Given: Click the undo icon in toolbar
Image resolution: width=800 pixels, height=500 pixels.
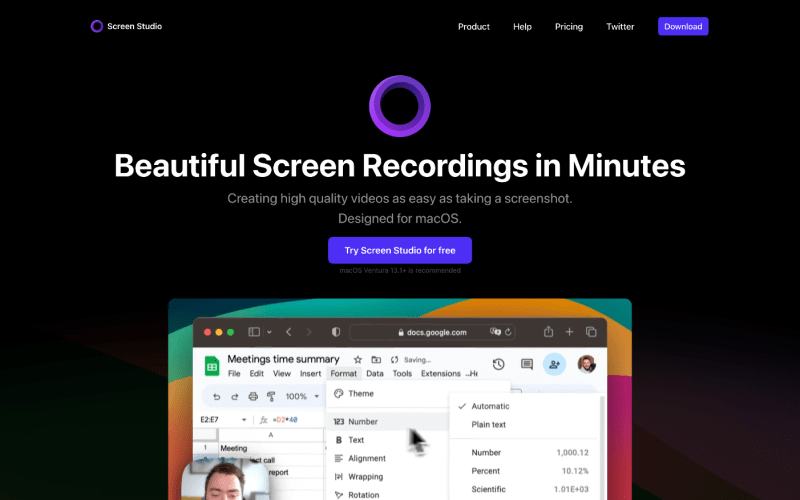Looking at the screenshot, I should point(216,396).
